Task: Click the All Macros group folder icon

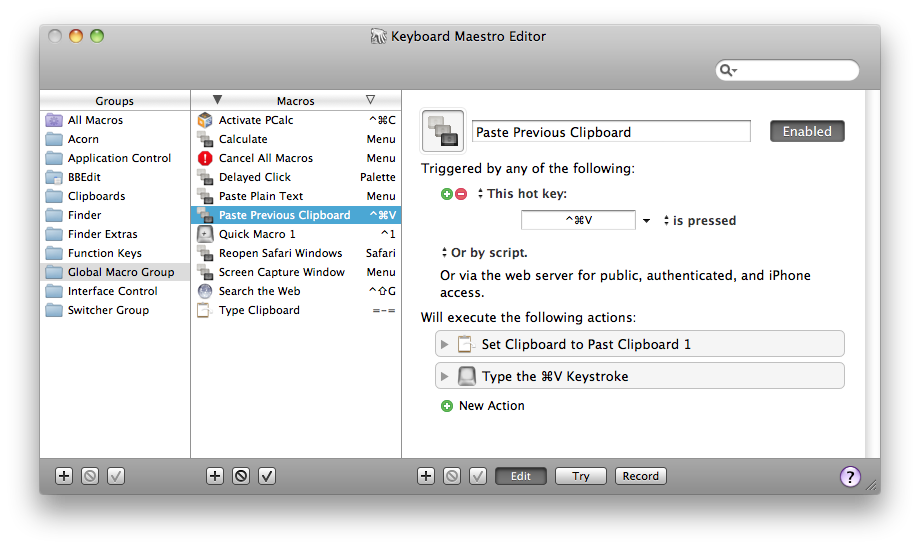Action: coord(54,120)
